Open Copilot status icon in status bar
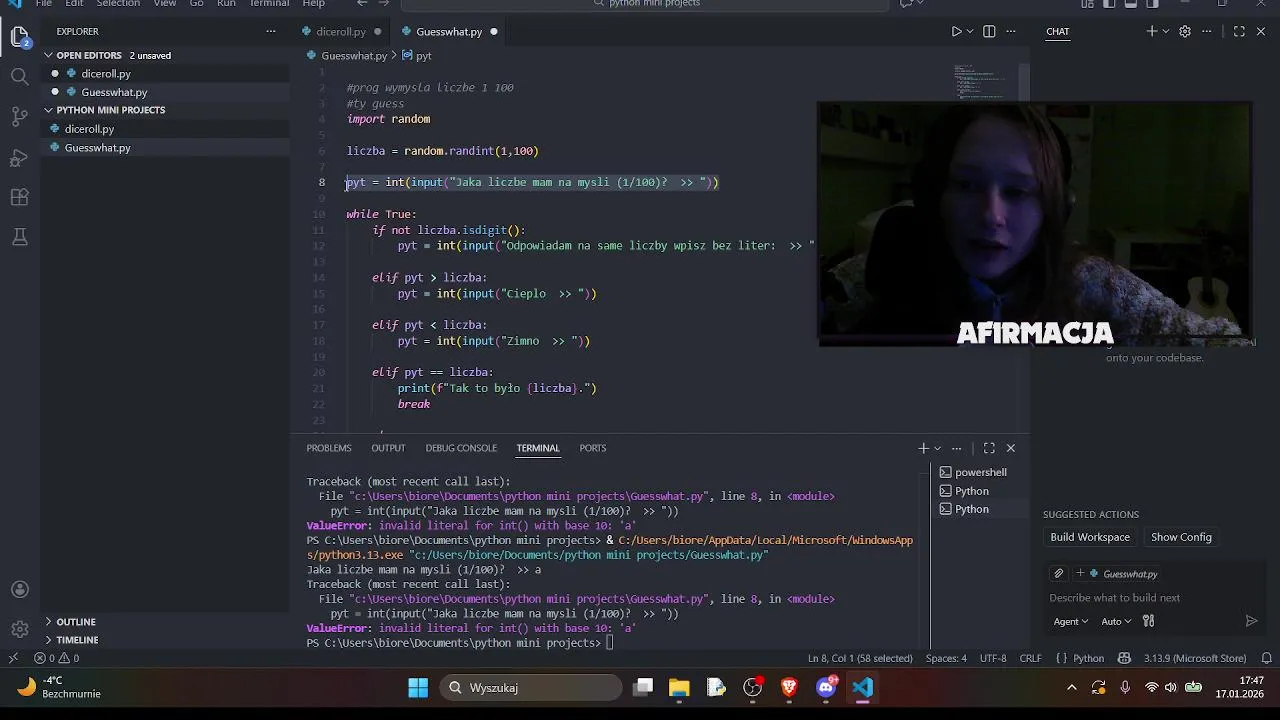 [x=1124, y=658]
